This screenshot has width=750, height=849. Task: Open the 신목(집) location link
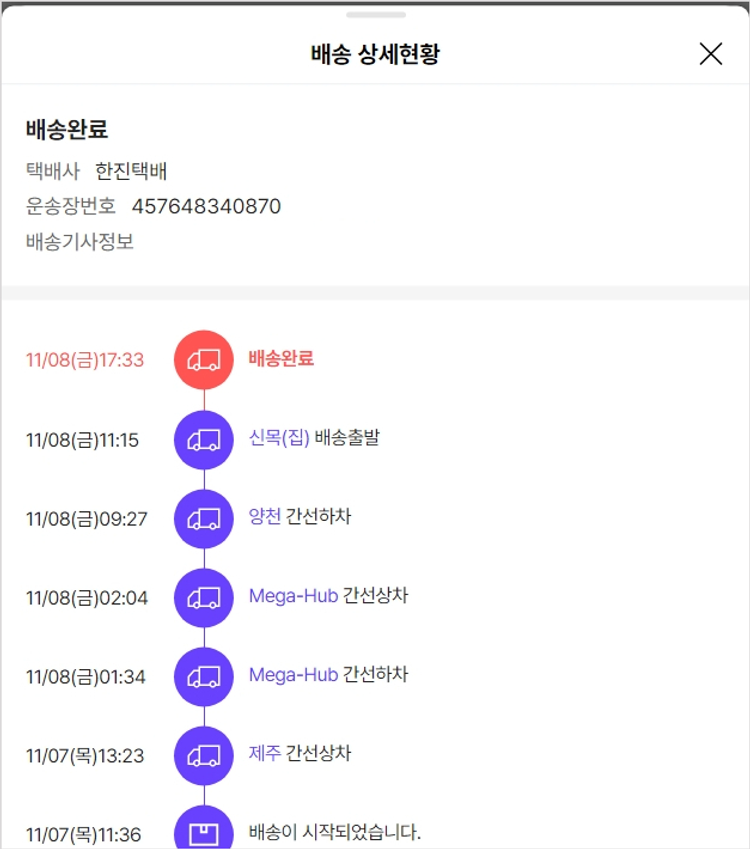pos(279,437)
